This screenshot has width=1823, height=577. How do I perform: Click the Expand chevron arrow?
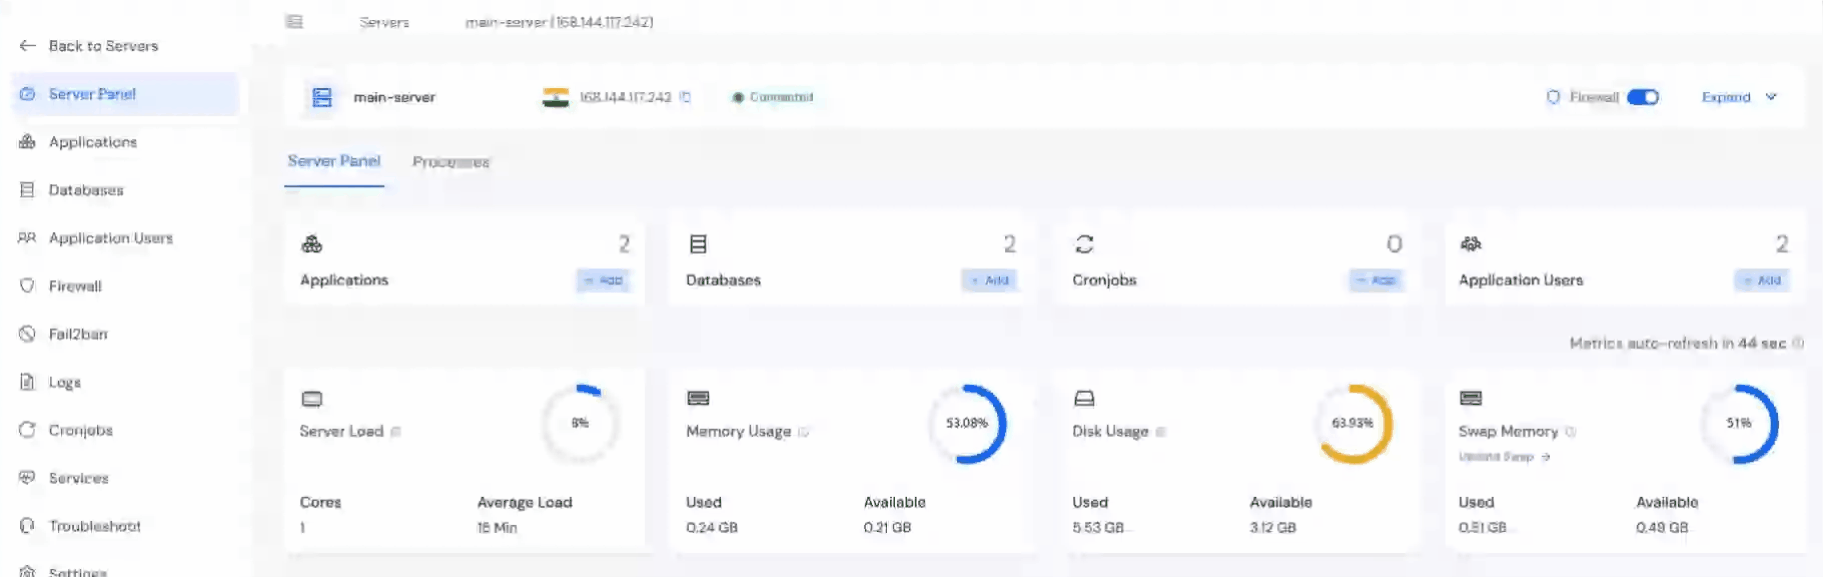click(x=1771, y=97)
